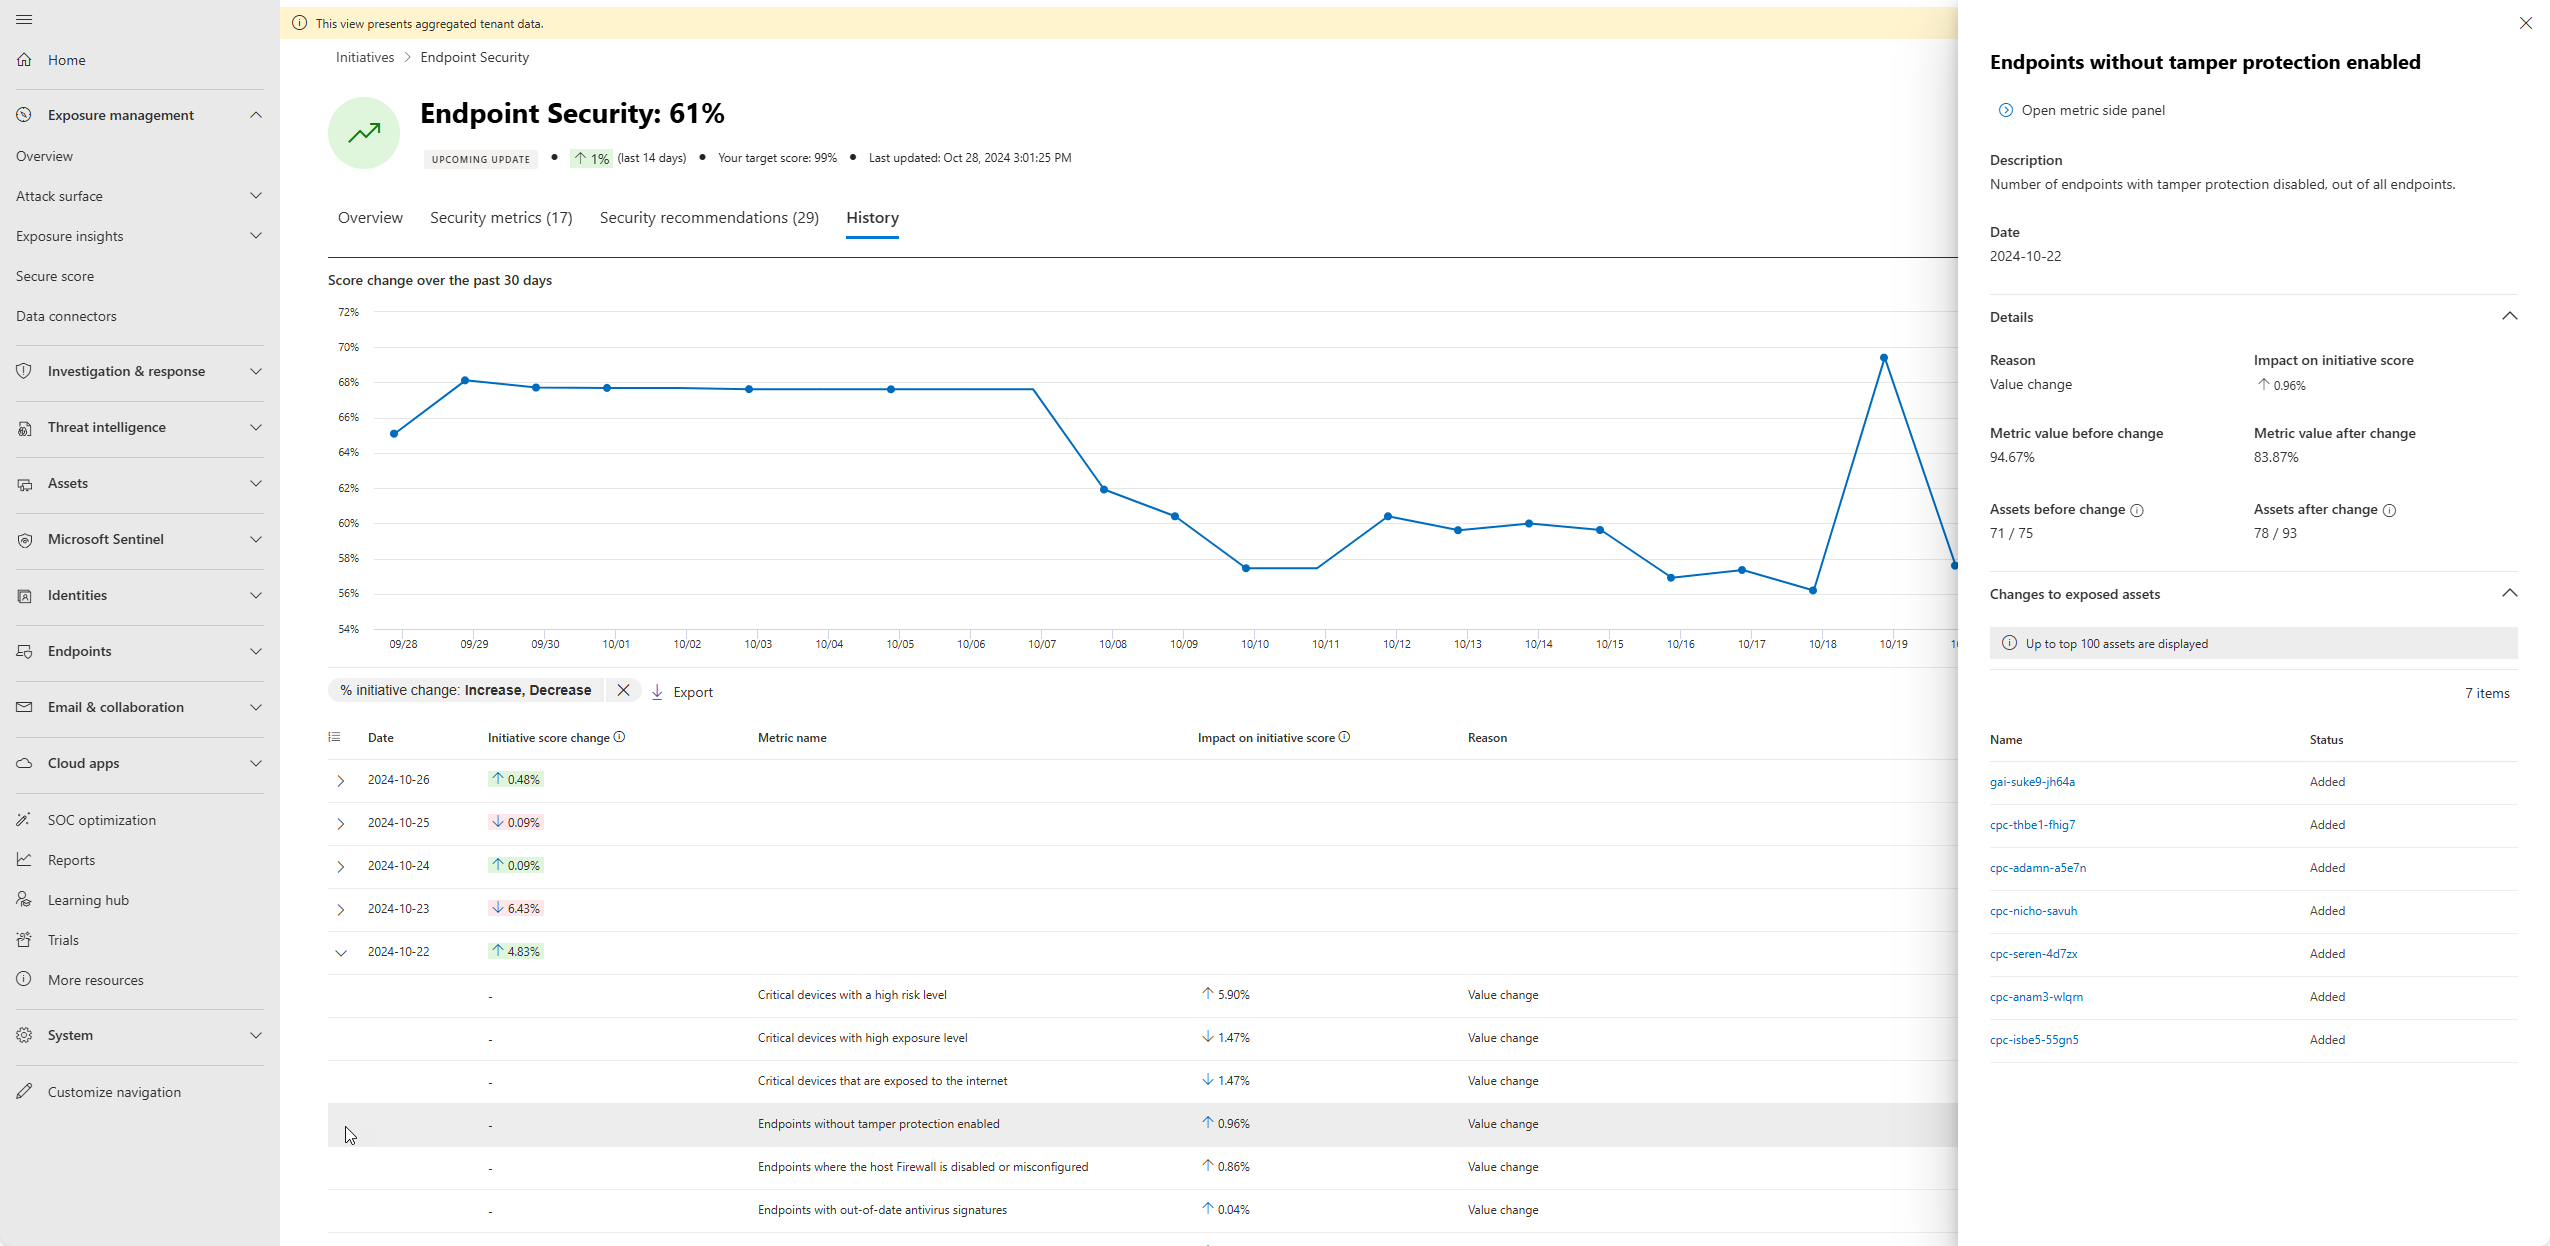The image size is (2550, 1246).
Task: Collapse the Exposure management menu
Action: click(256, 115)
